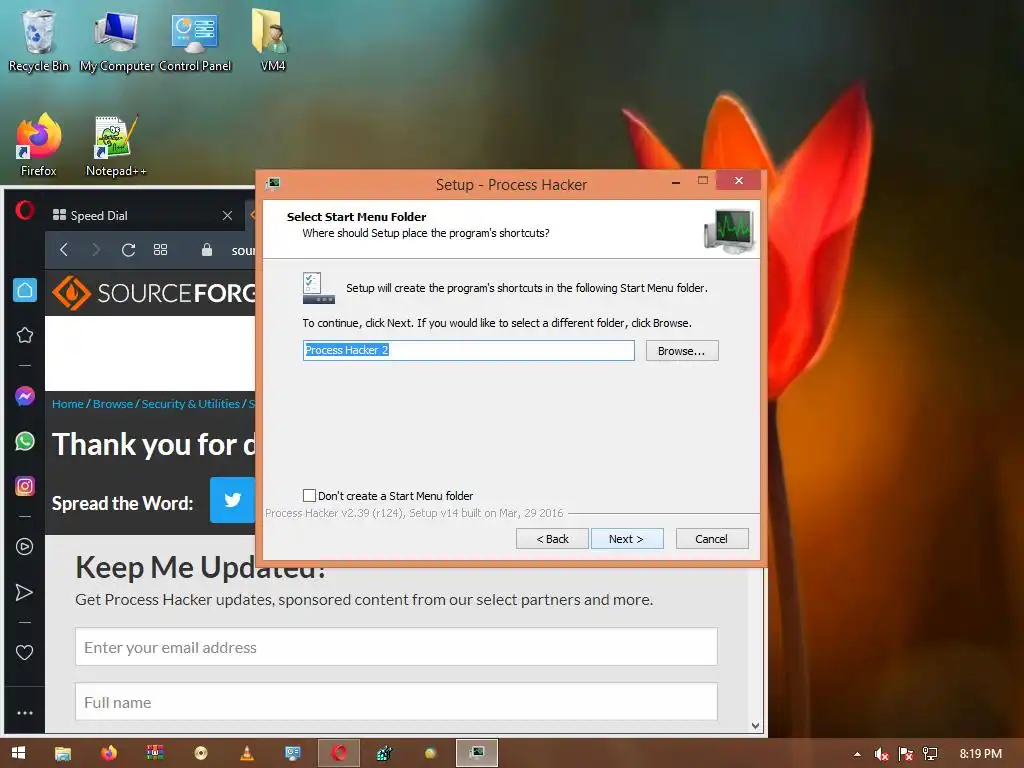Image resolution: width=1024 pixels, height=768 pixels.
Task: Launch Notepad++ from desktop shortcut
Action: (x=116, y=145)
